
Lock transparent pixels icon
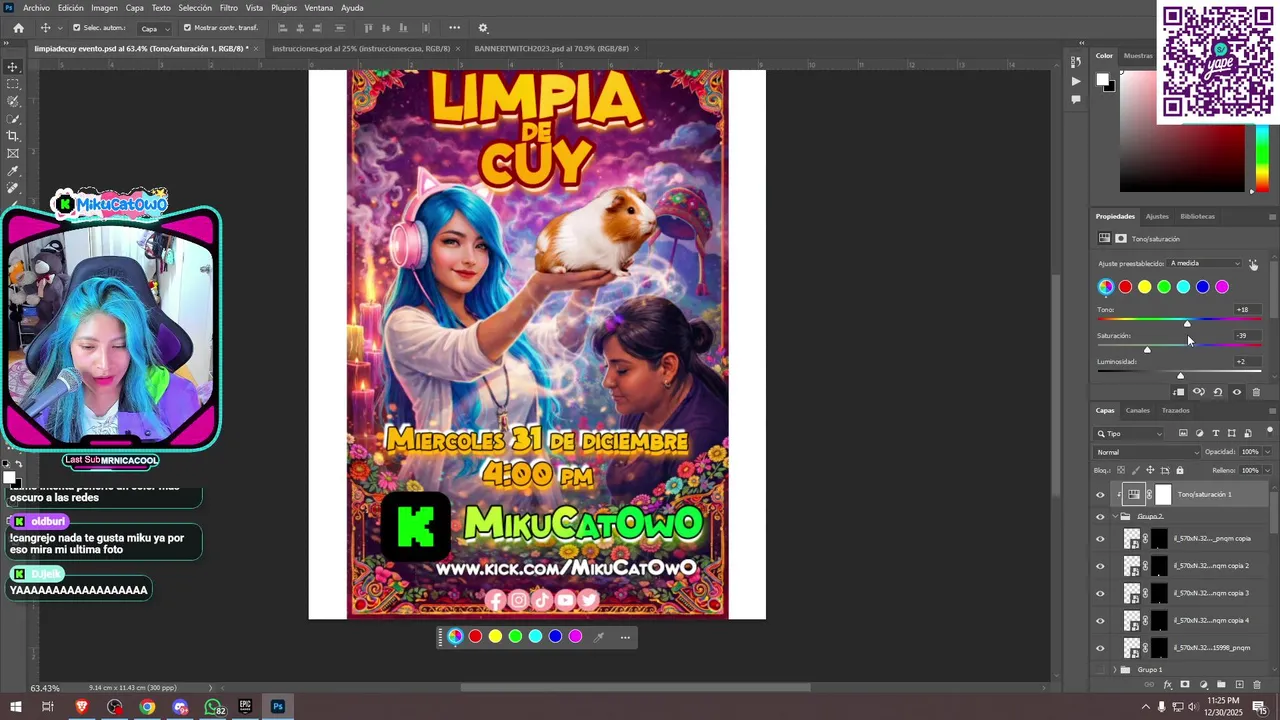pyautogui.click(x=1121, y=470)
